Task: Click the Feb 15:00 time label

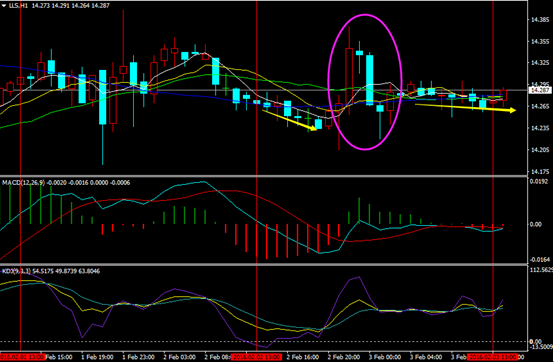Action: coord(59,357)
